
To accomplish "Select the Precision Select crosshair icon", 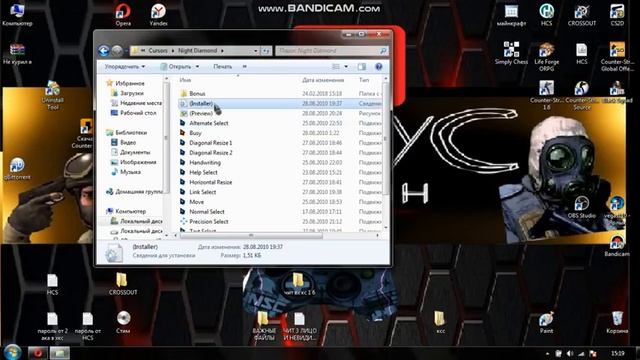I will click(183, 221).
